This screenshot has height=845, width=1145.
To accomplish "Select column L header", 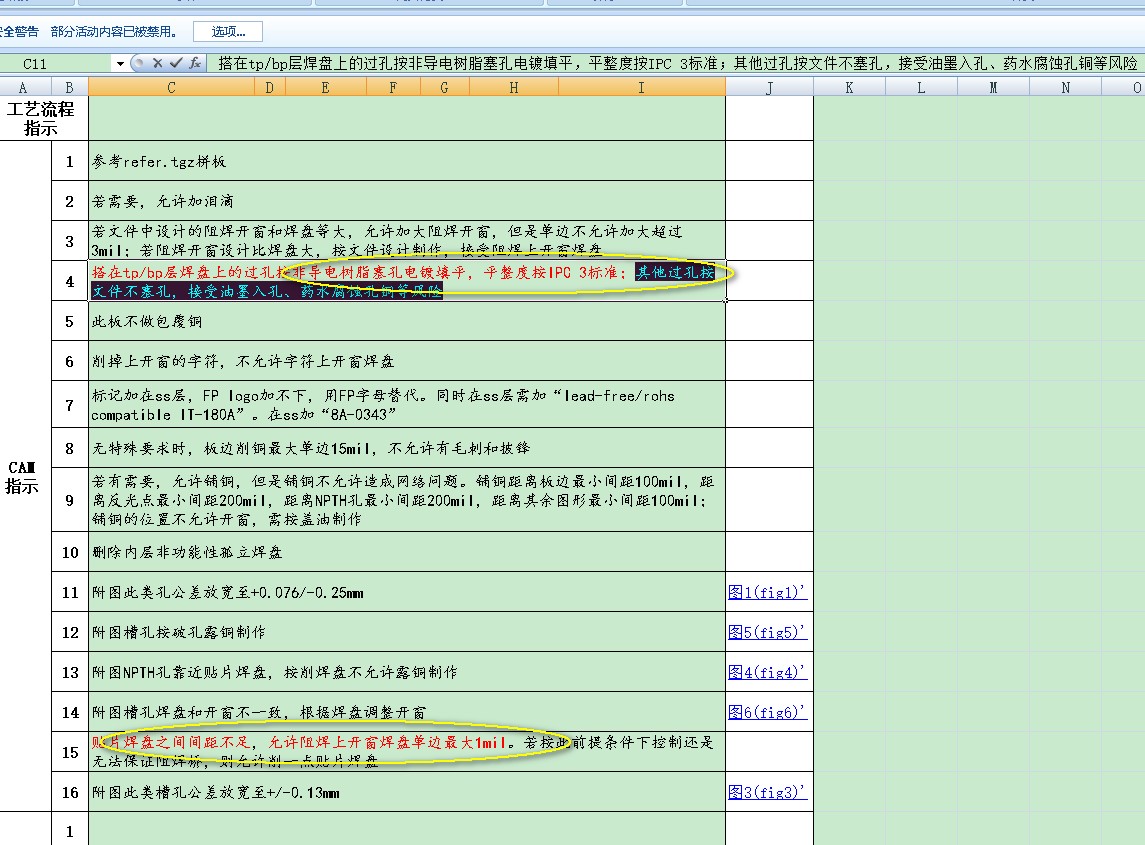I will [921, 88].
